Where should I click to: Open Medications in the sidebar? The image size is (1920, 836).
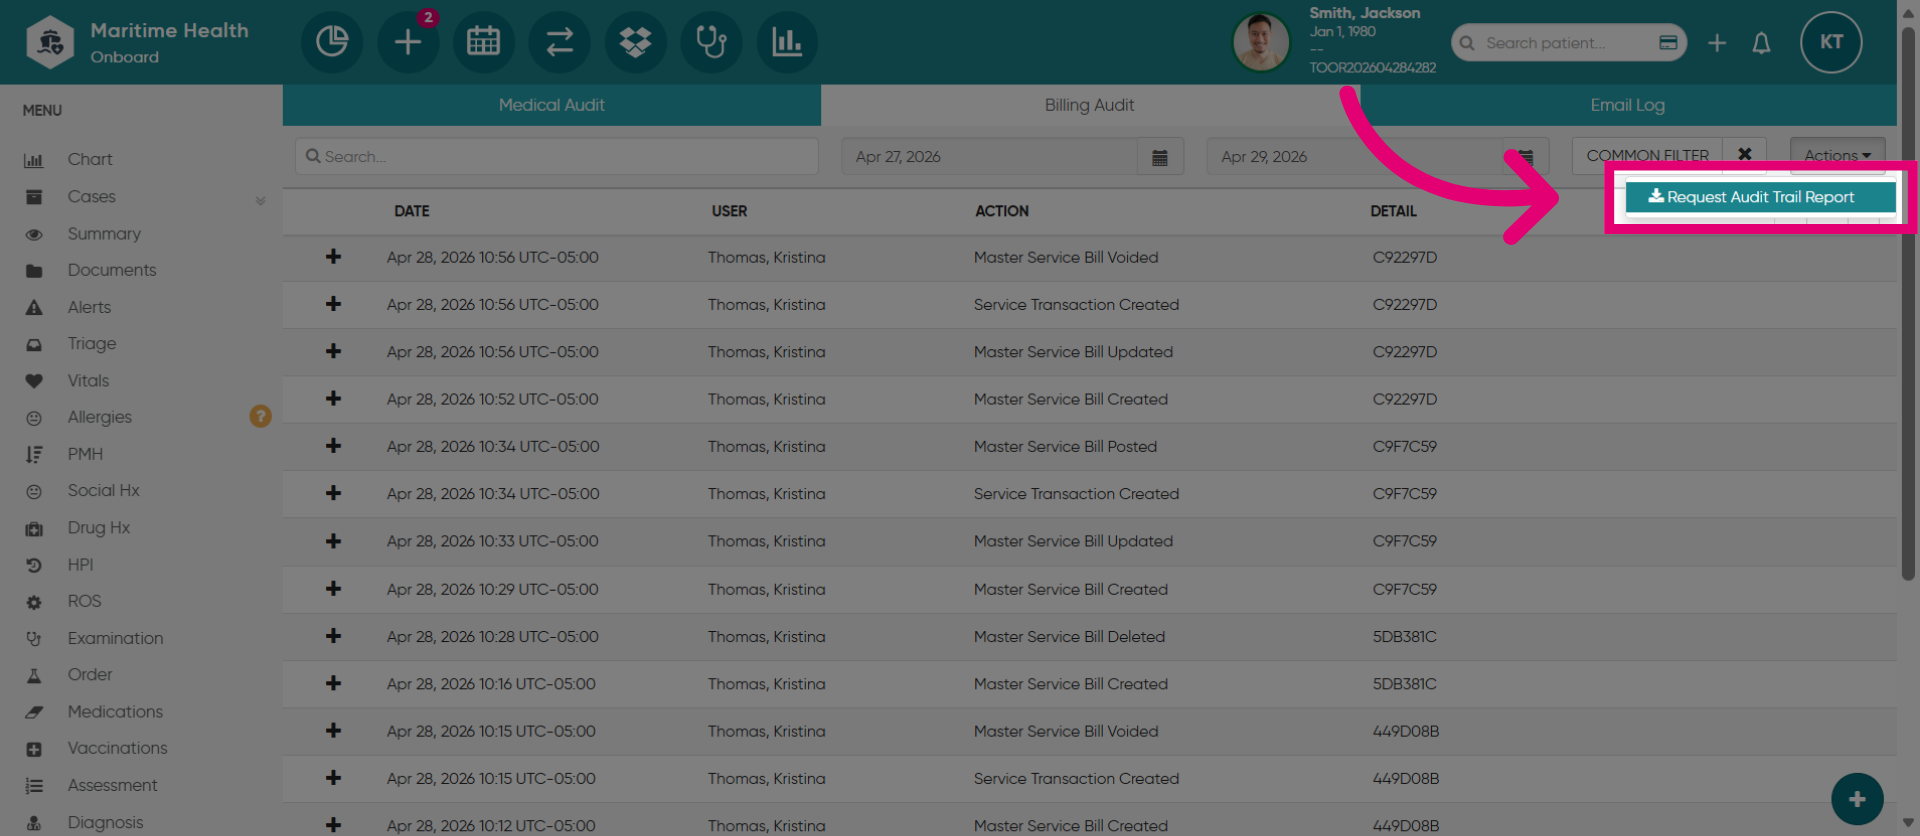pyautogui.click(x=115, y=712)
